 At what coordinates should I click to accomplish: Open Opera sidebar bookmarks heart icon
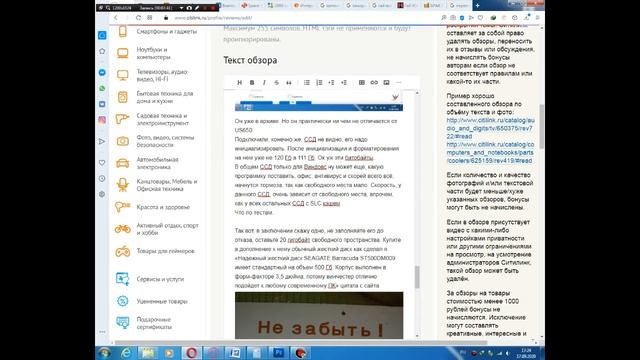[102, 162]
